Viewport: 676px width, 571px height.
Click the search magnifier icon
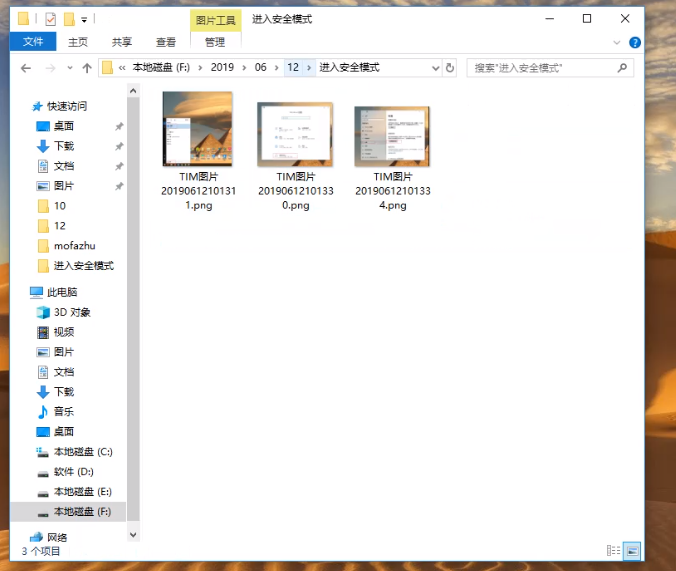coord(622,68)
